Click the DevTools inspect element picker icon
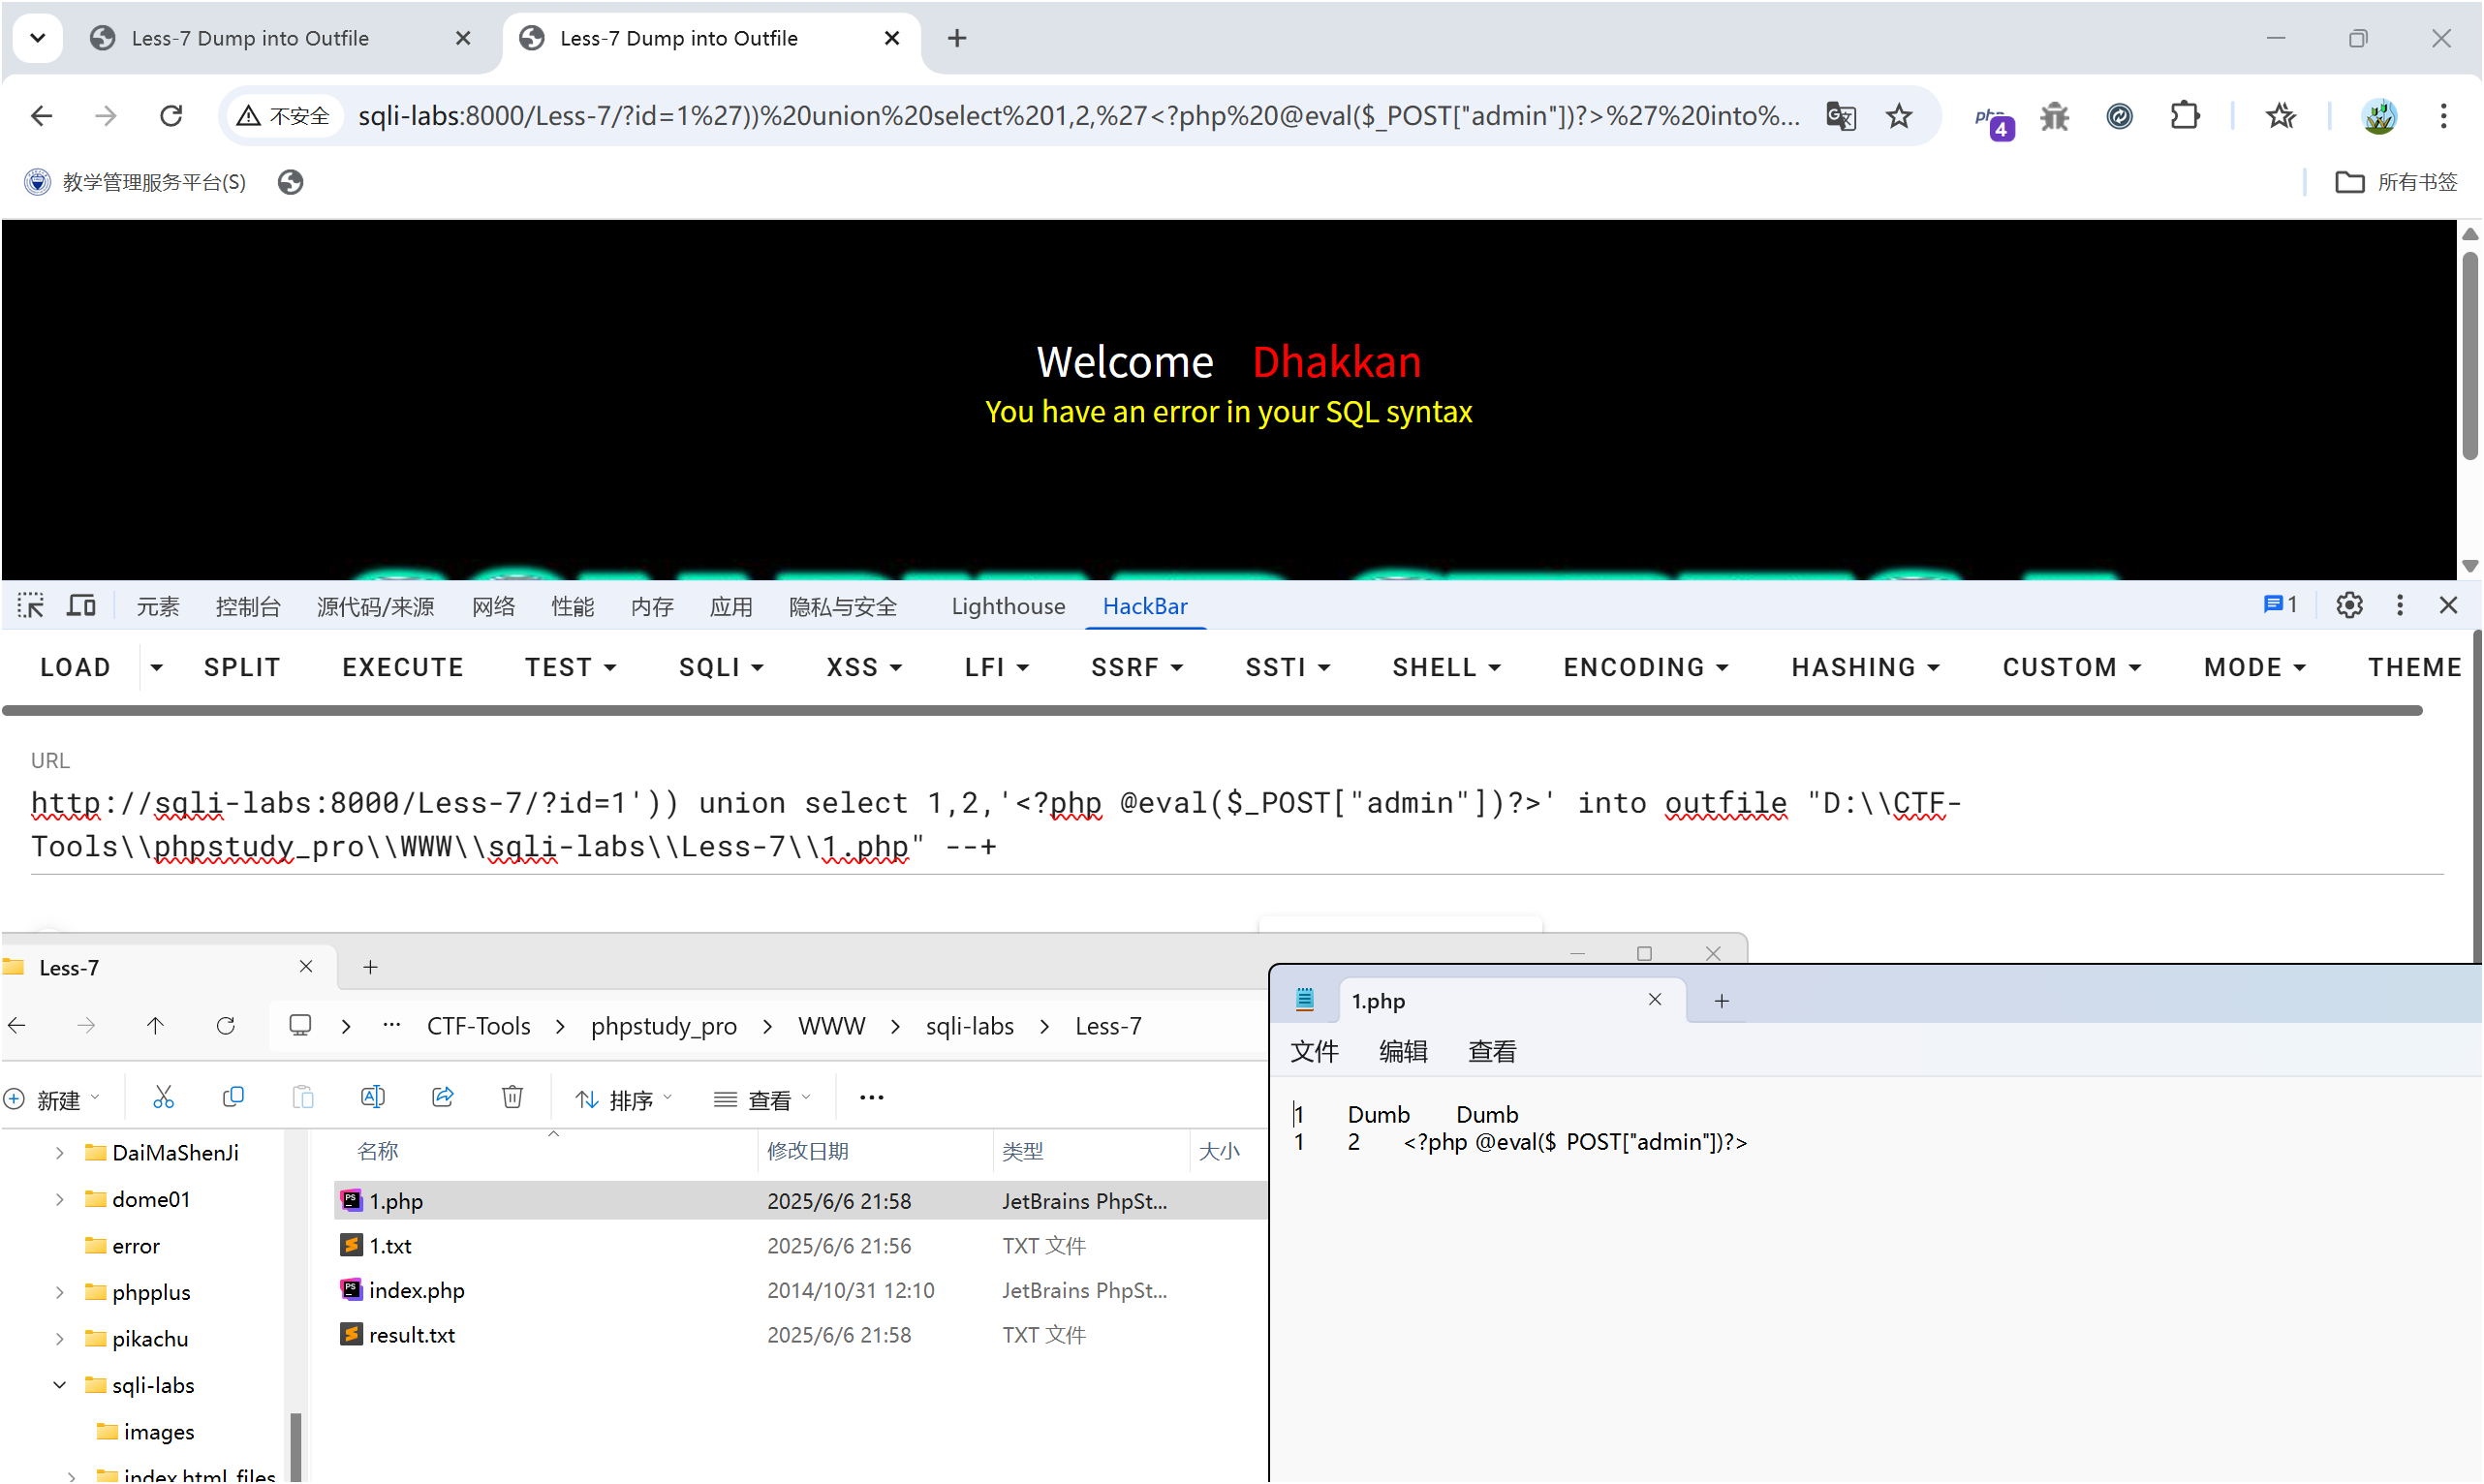The width and height of the screenshot is (2484, 1484). [x=30, y=606]
